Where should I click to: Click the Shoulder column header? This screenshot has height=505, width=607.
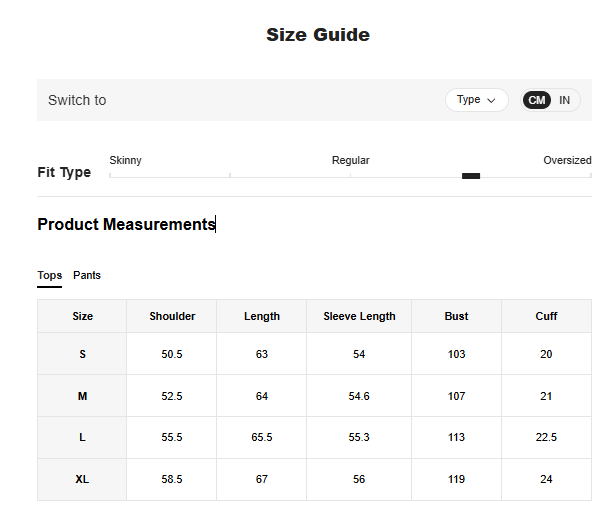172,316
